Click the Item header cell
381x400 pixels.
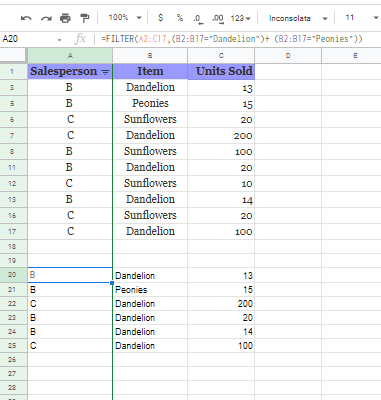[150, 71]
